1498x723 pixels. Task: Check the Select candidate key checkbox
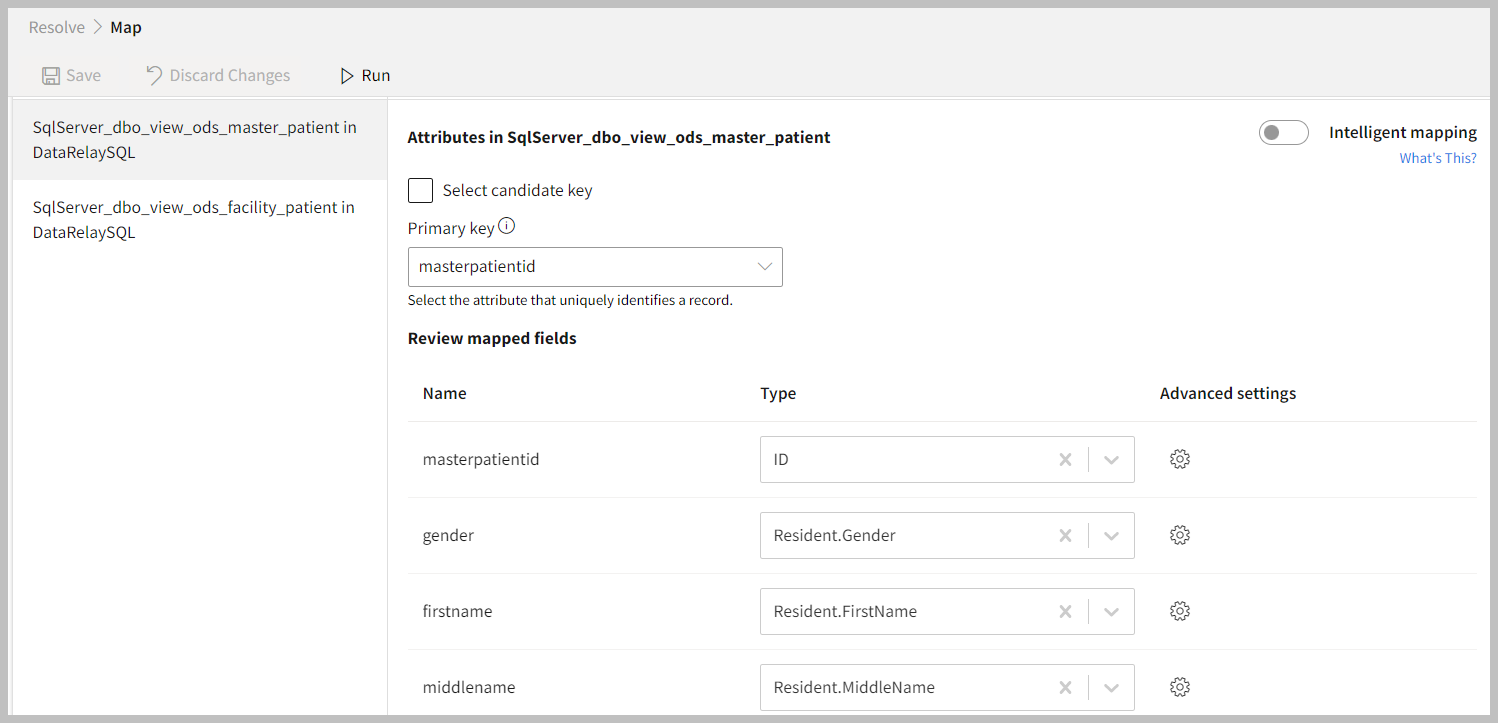tap(421, 190)
